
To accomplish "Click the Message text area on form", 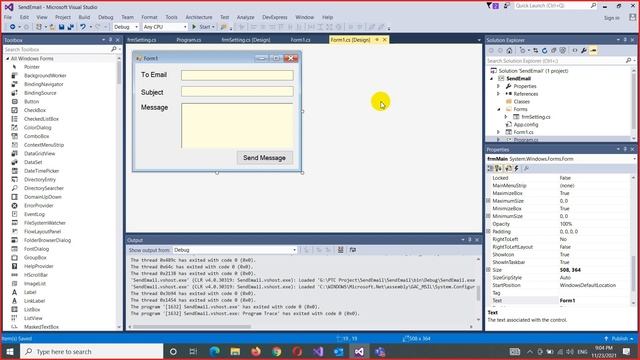I will click(237, 125).
